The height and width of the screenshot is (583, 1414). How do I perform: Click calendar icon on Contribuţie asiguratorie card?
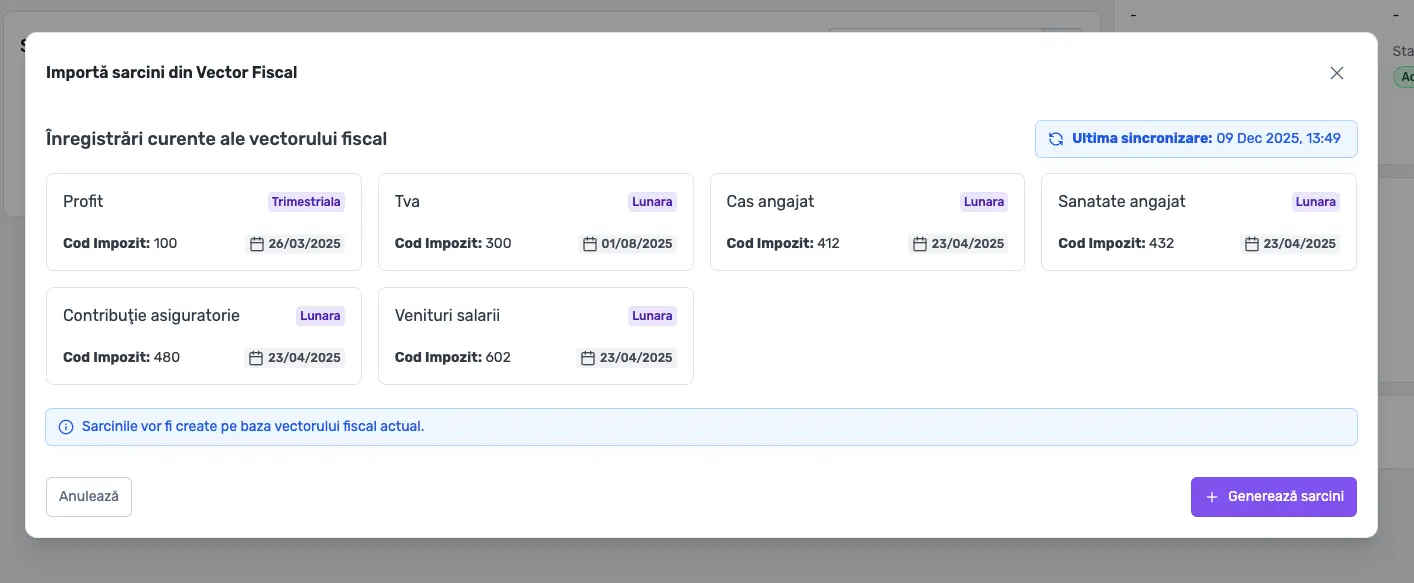[256, 358]
